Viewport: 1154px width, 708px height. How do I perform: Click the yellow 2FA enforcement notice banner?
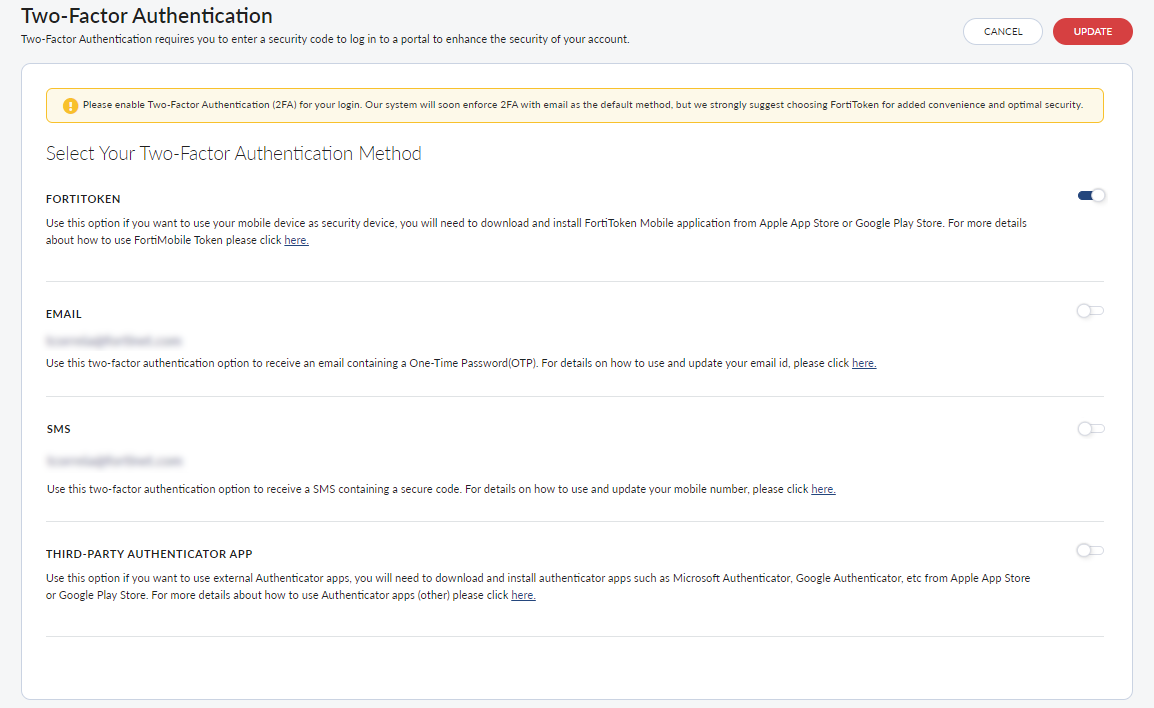[573, 104]
